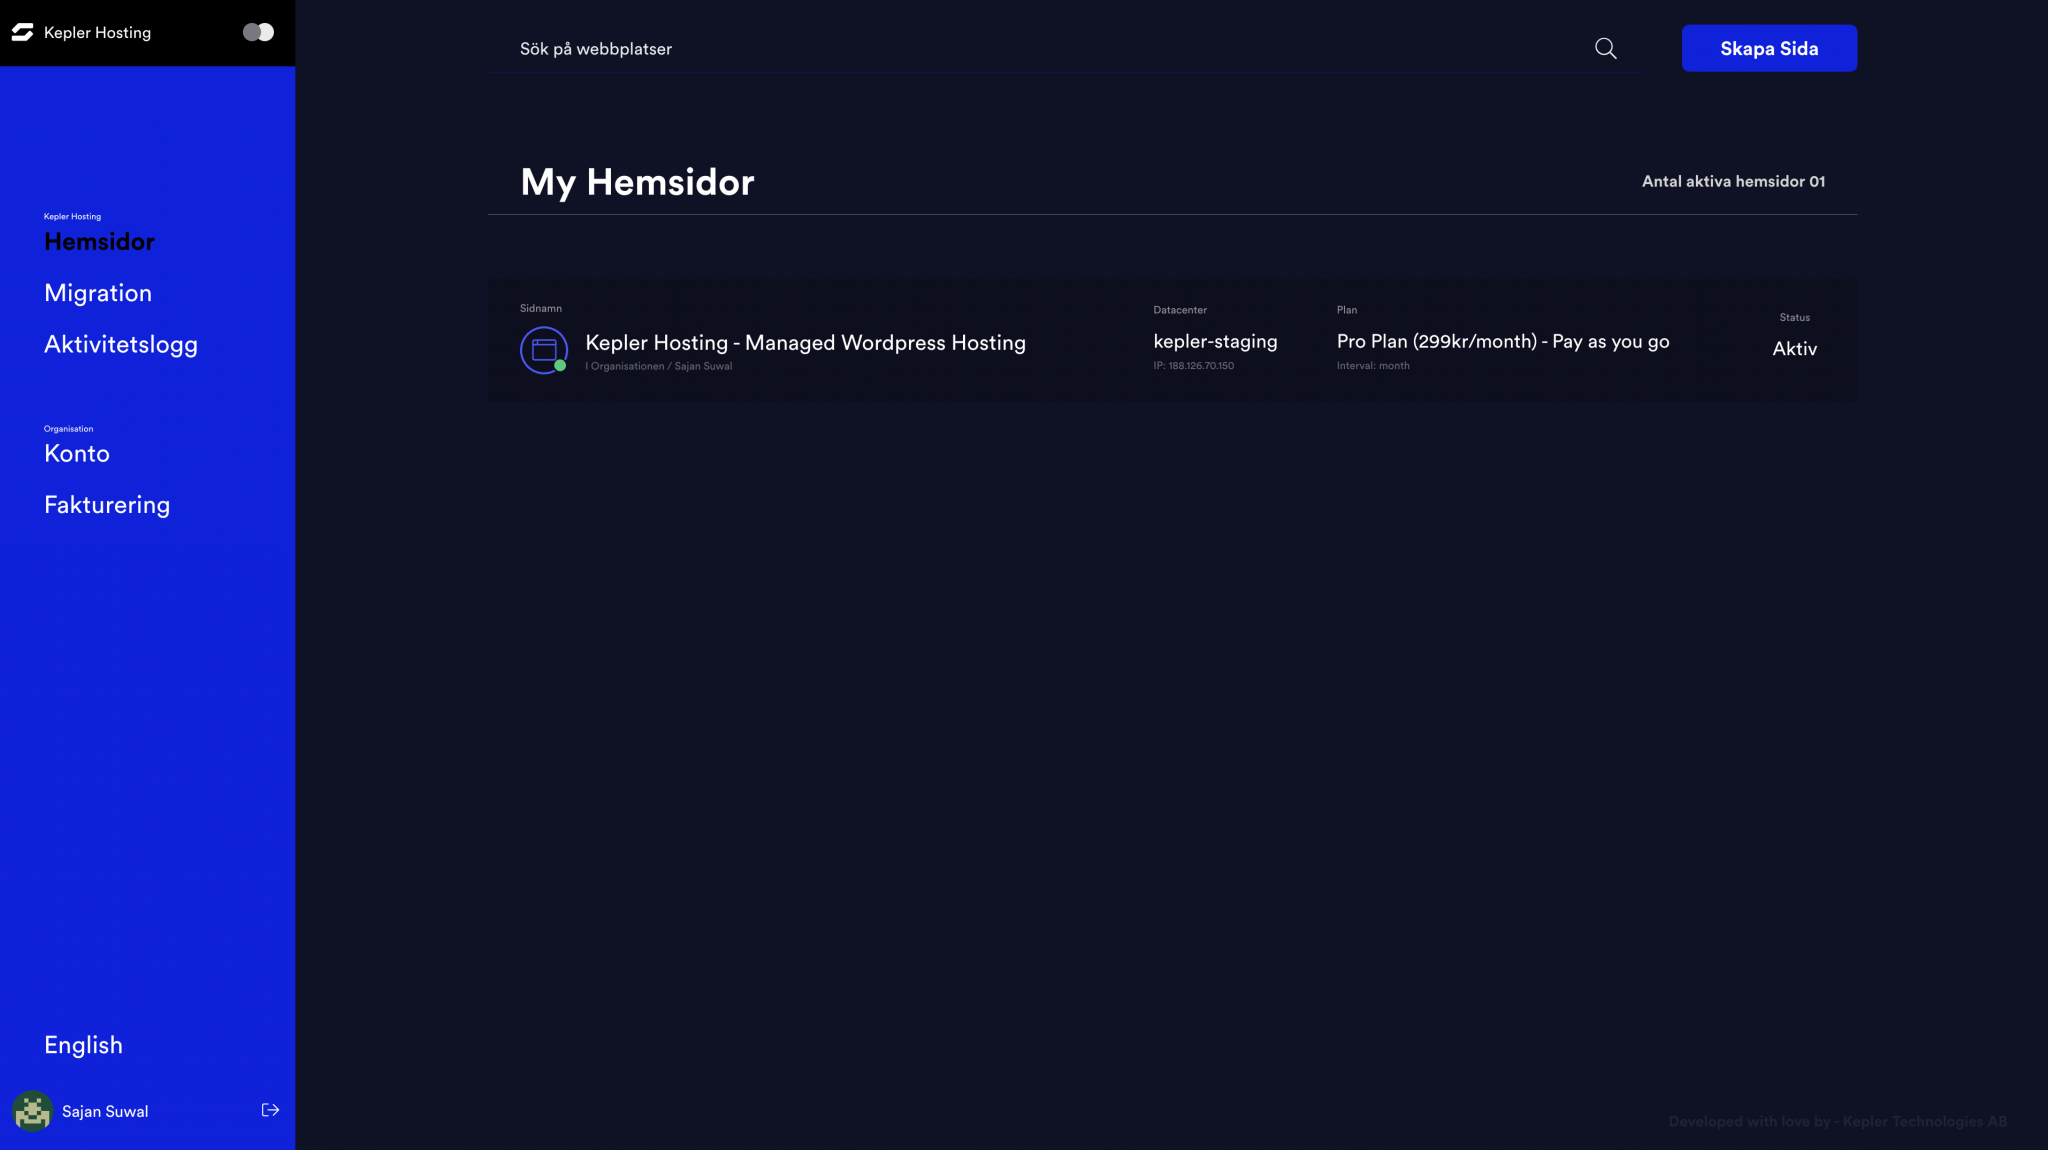This screenshot has width=2048, height=1150.
Task: Click the Kepler Hosting logo icon
Action: [22, 32]
